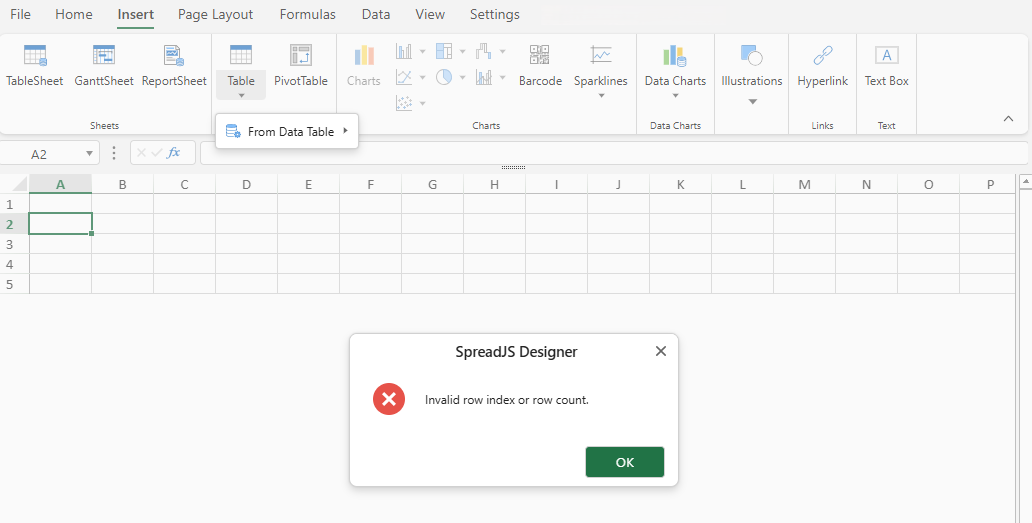Switch to the Home tab
Image resolution: width=1032 pixels, height=523 pixels.
[74, 14]
